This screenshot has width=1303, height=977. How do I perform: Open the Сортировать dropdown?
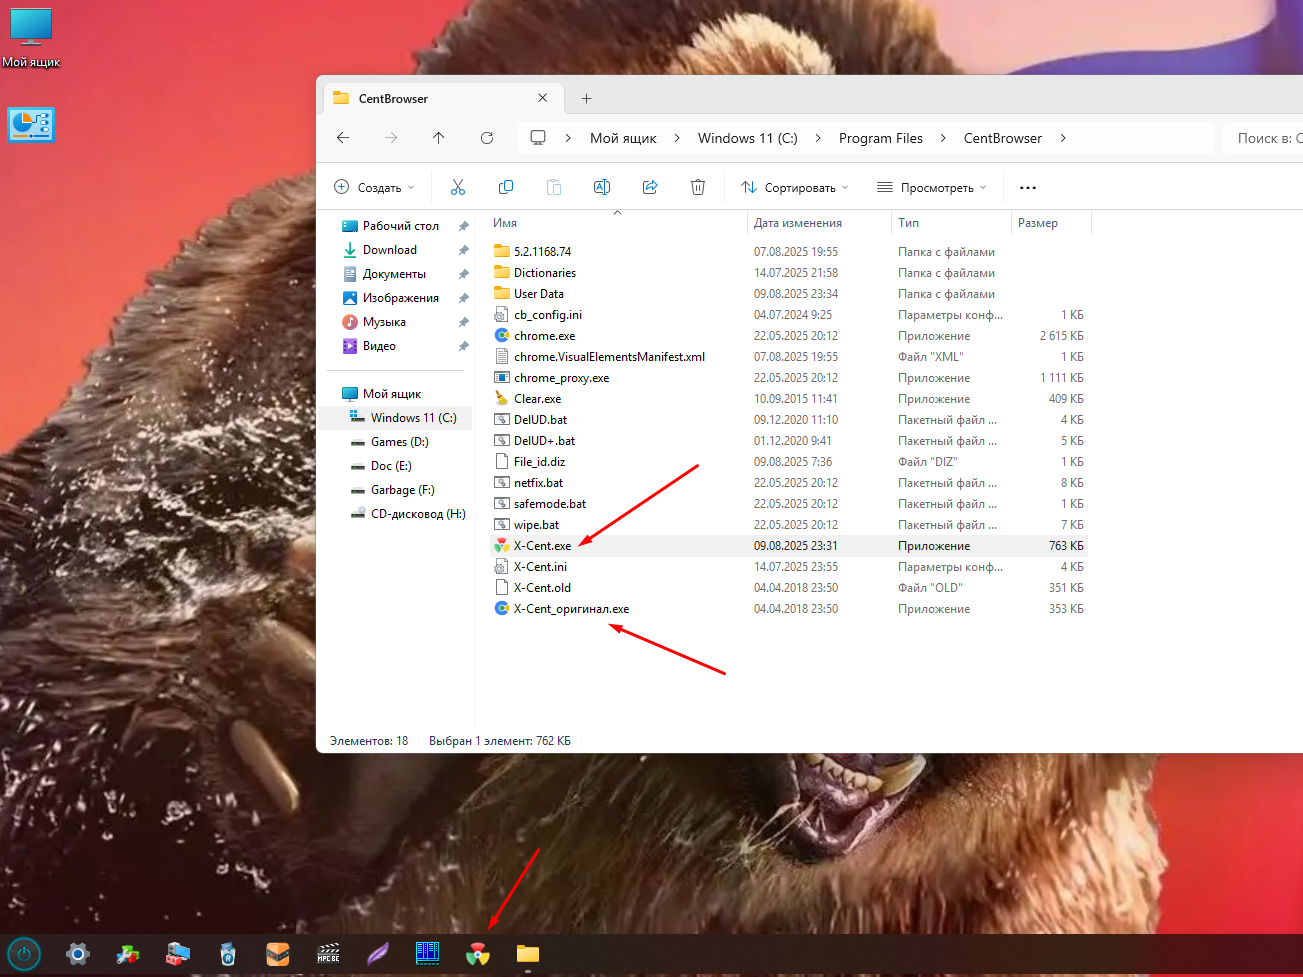click(x=794, y=187)
